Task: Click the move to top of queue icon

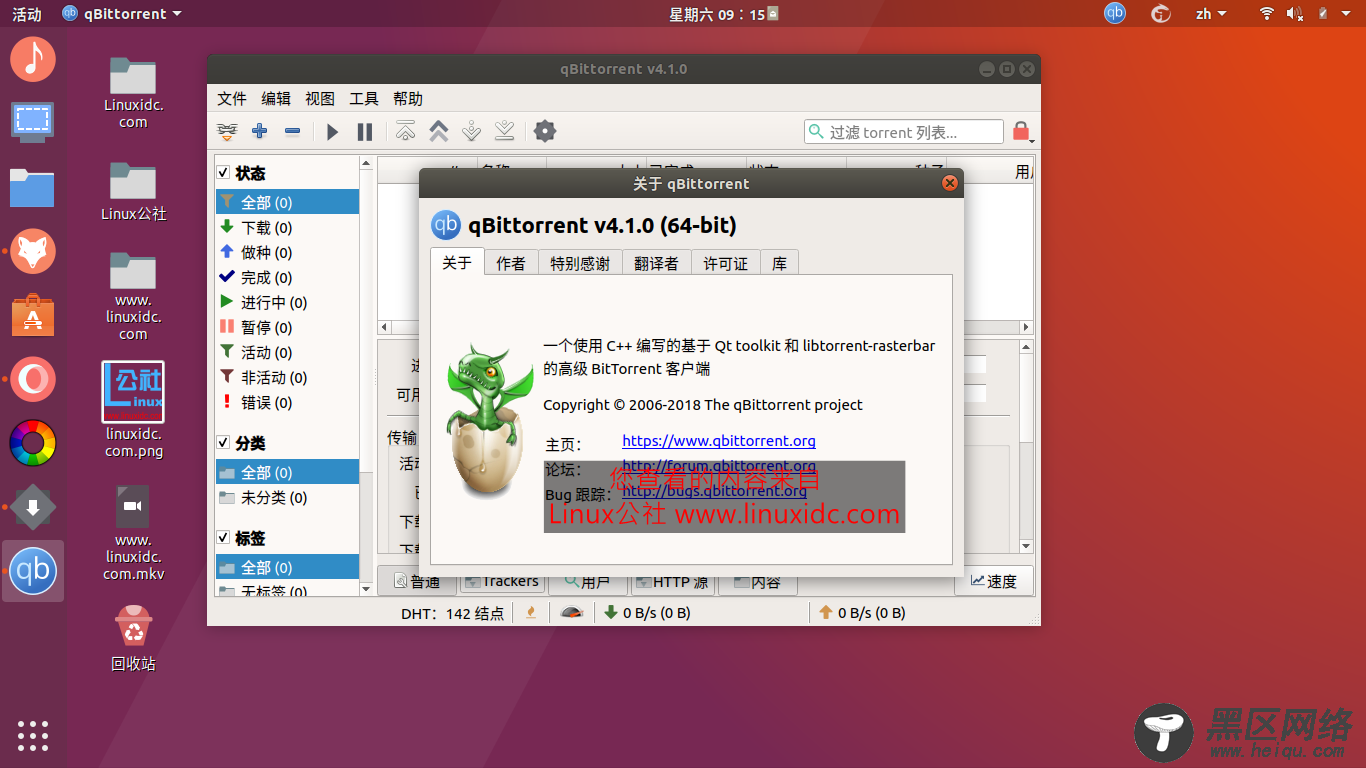Action: (405, 131)
